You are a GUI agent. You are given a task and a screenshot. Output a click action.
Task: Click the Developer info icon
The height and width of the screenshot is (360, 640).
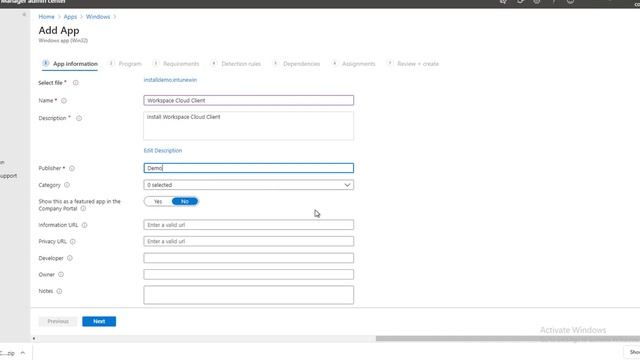70,258
